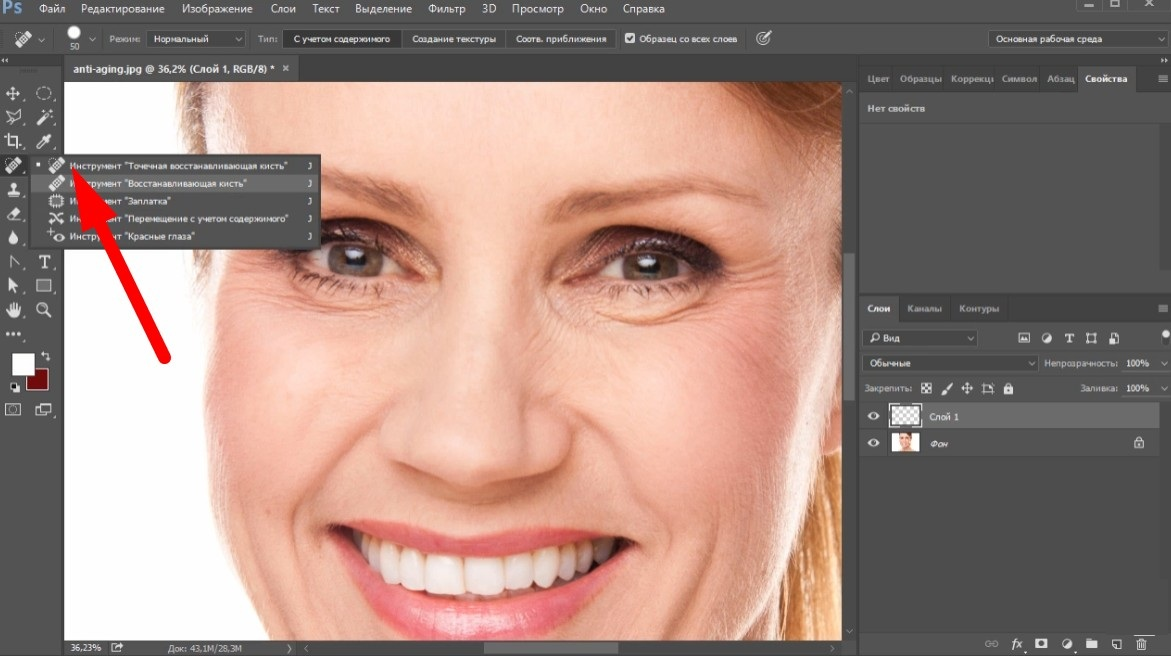This screenshot has width=1171, height=656.
Task: Open the 'Изображение' menu
Action: click(217, 9)
